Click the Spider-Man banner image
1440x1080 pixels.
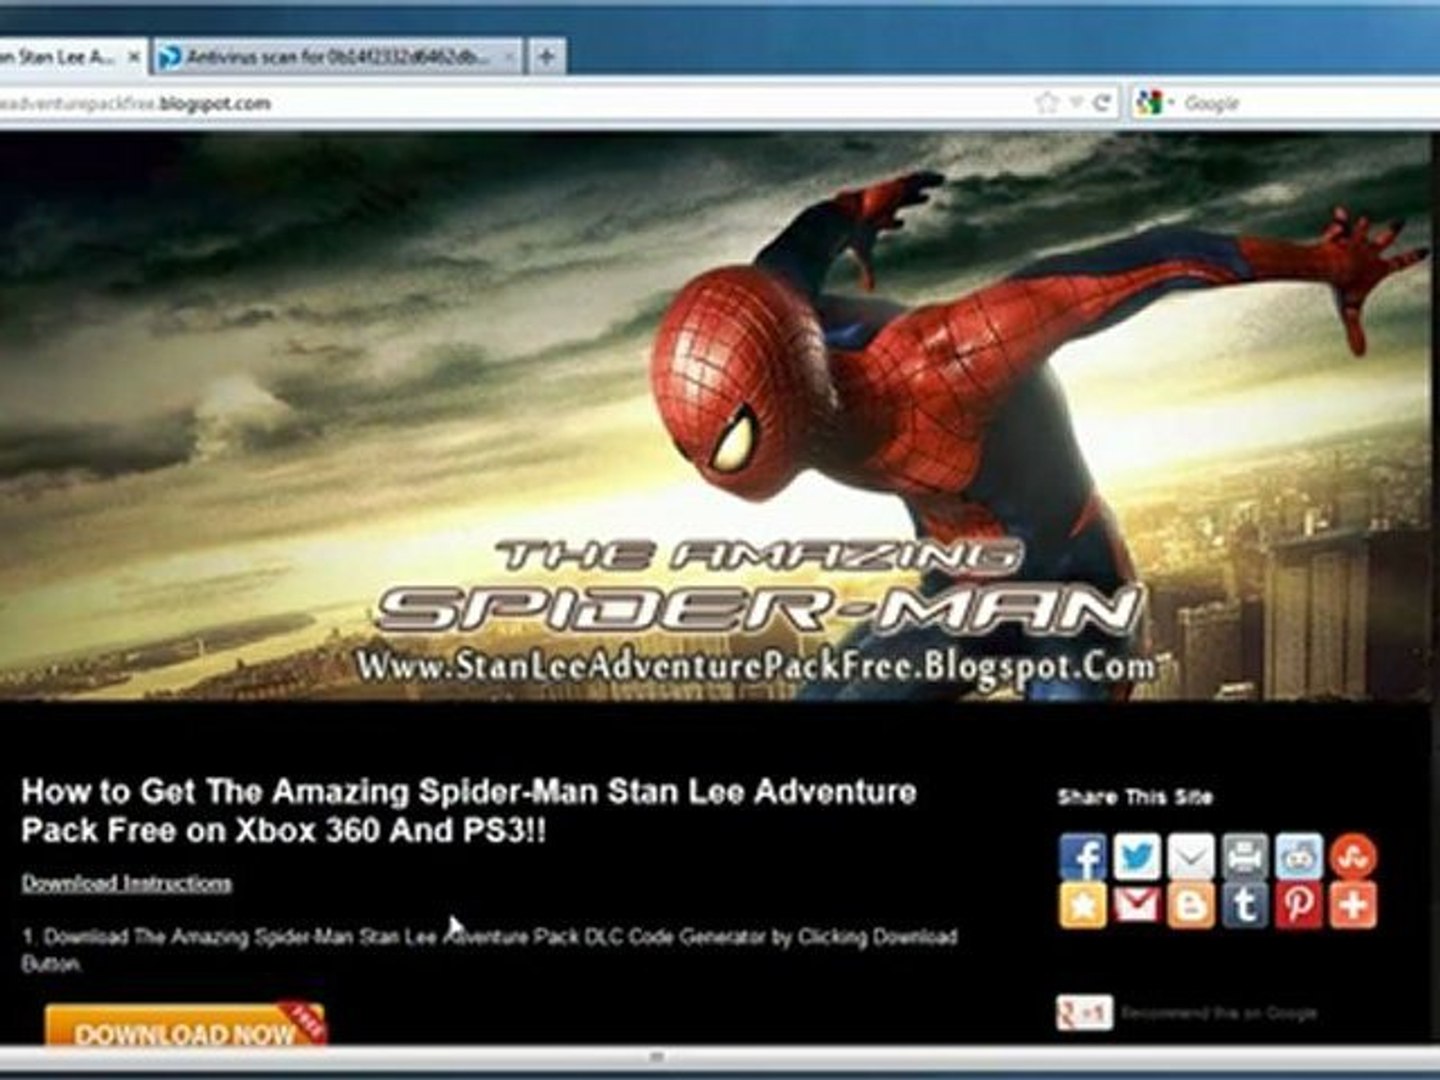point(715,415)
